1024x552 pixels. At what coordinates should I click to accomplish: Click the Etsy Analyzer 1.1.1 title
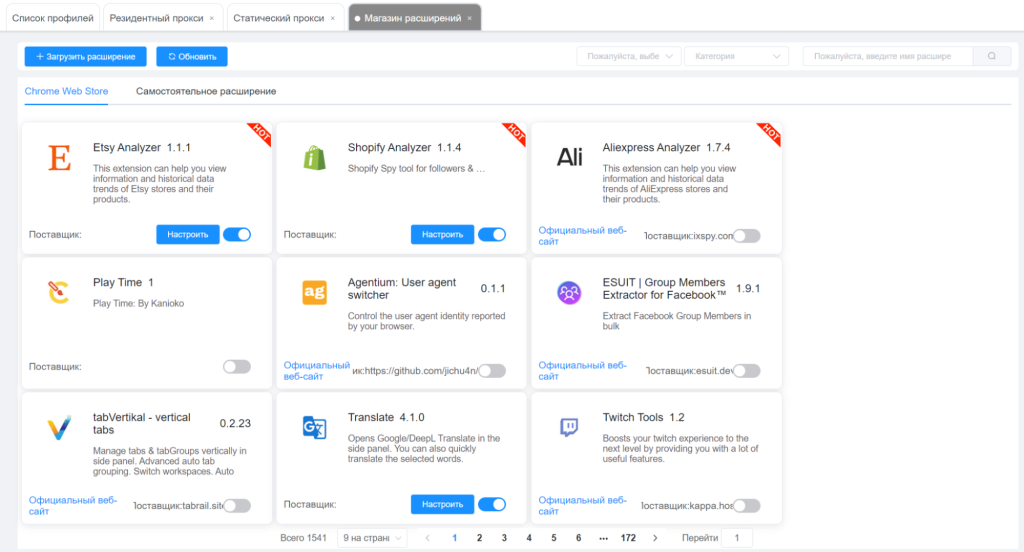click(142, 148)
